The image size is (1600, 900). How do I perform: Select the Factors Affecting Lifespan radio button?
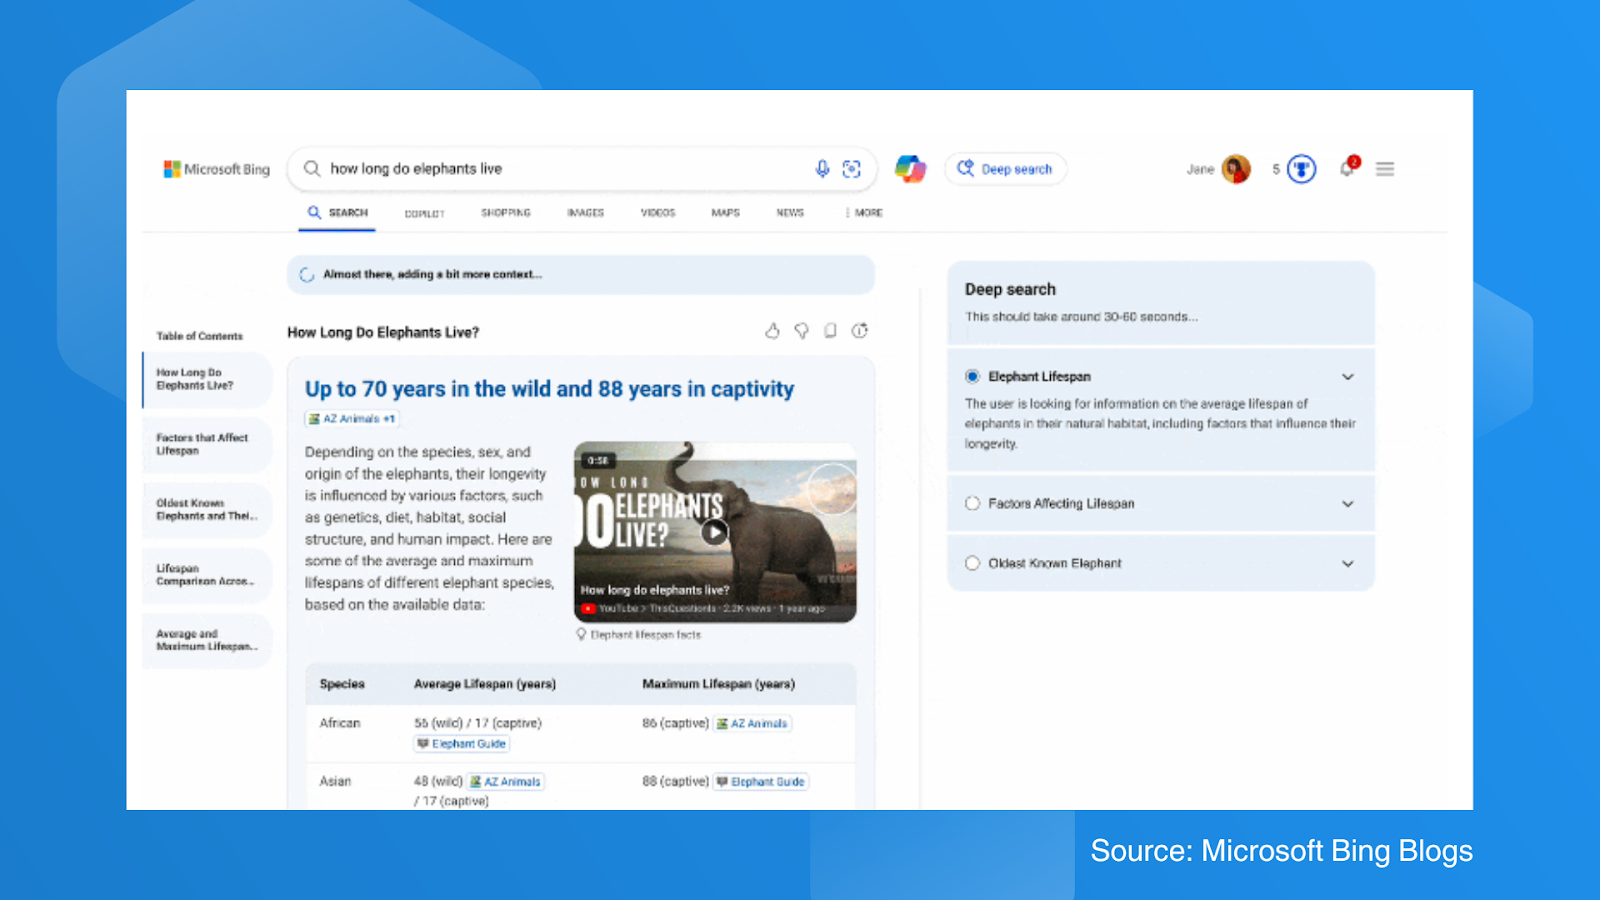(x=972, y=504)
